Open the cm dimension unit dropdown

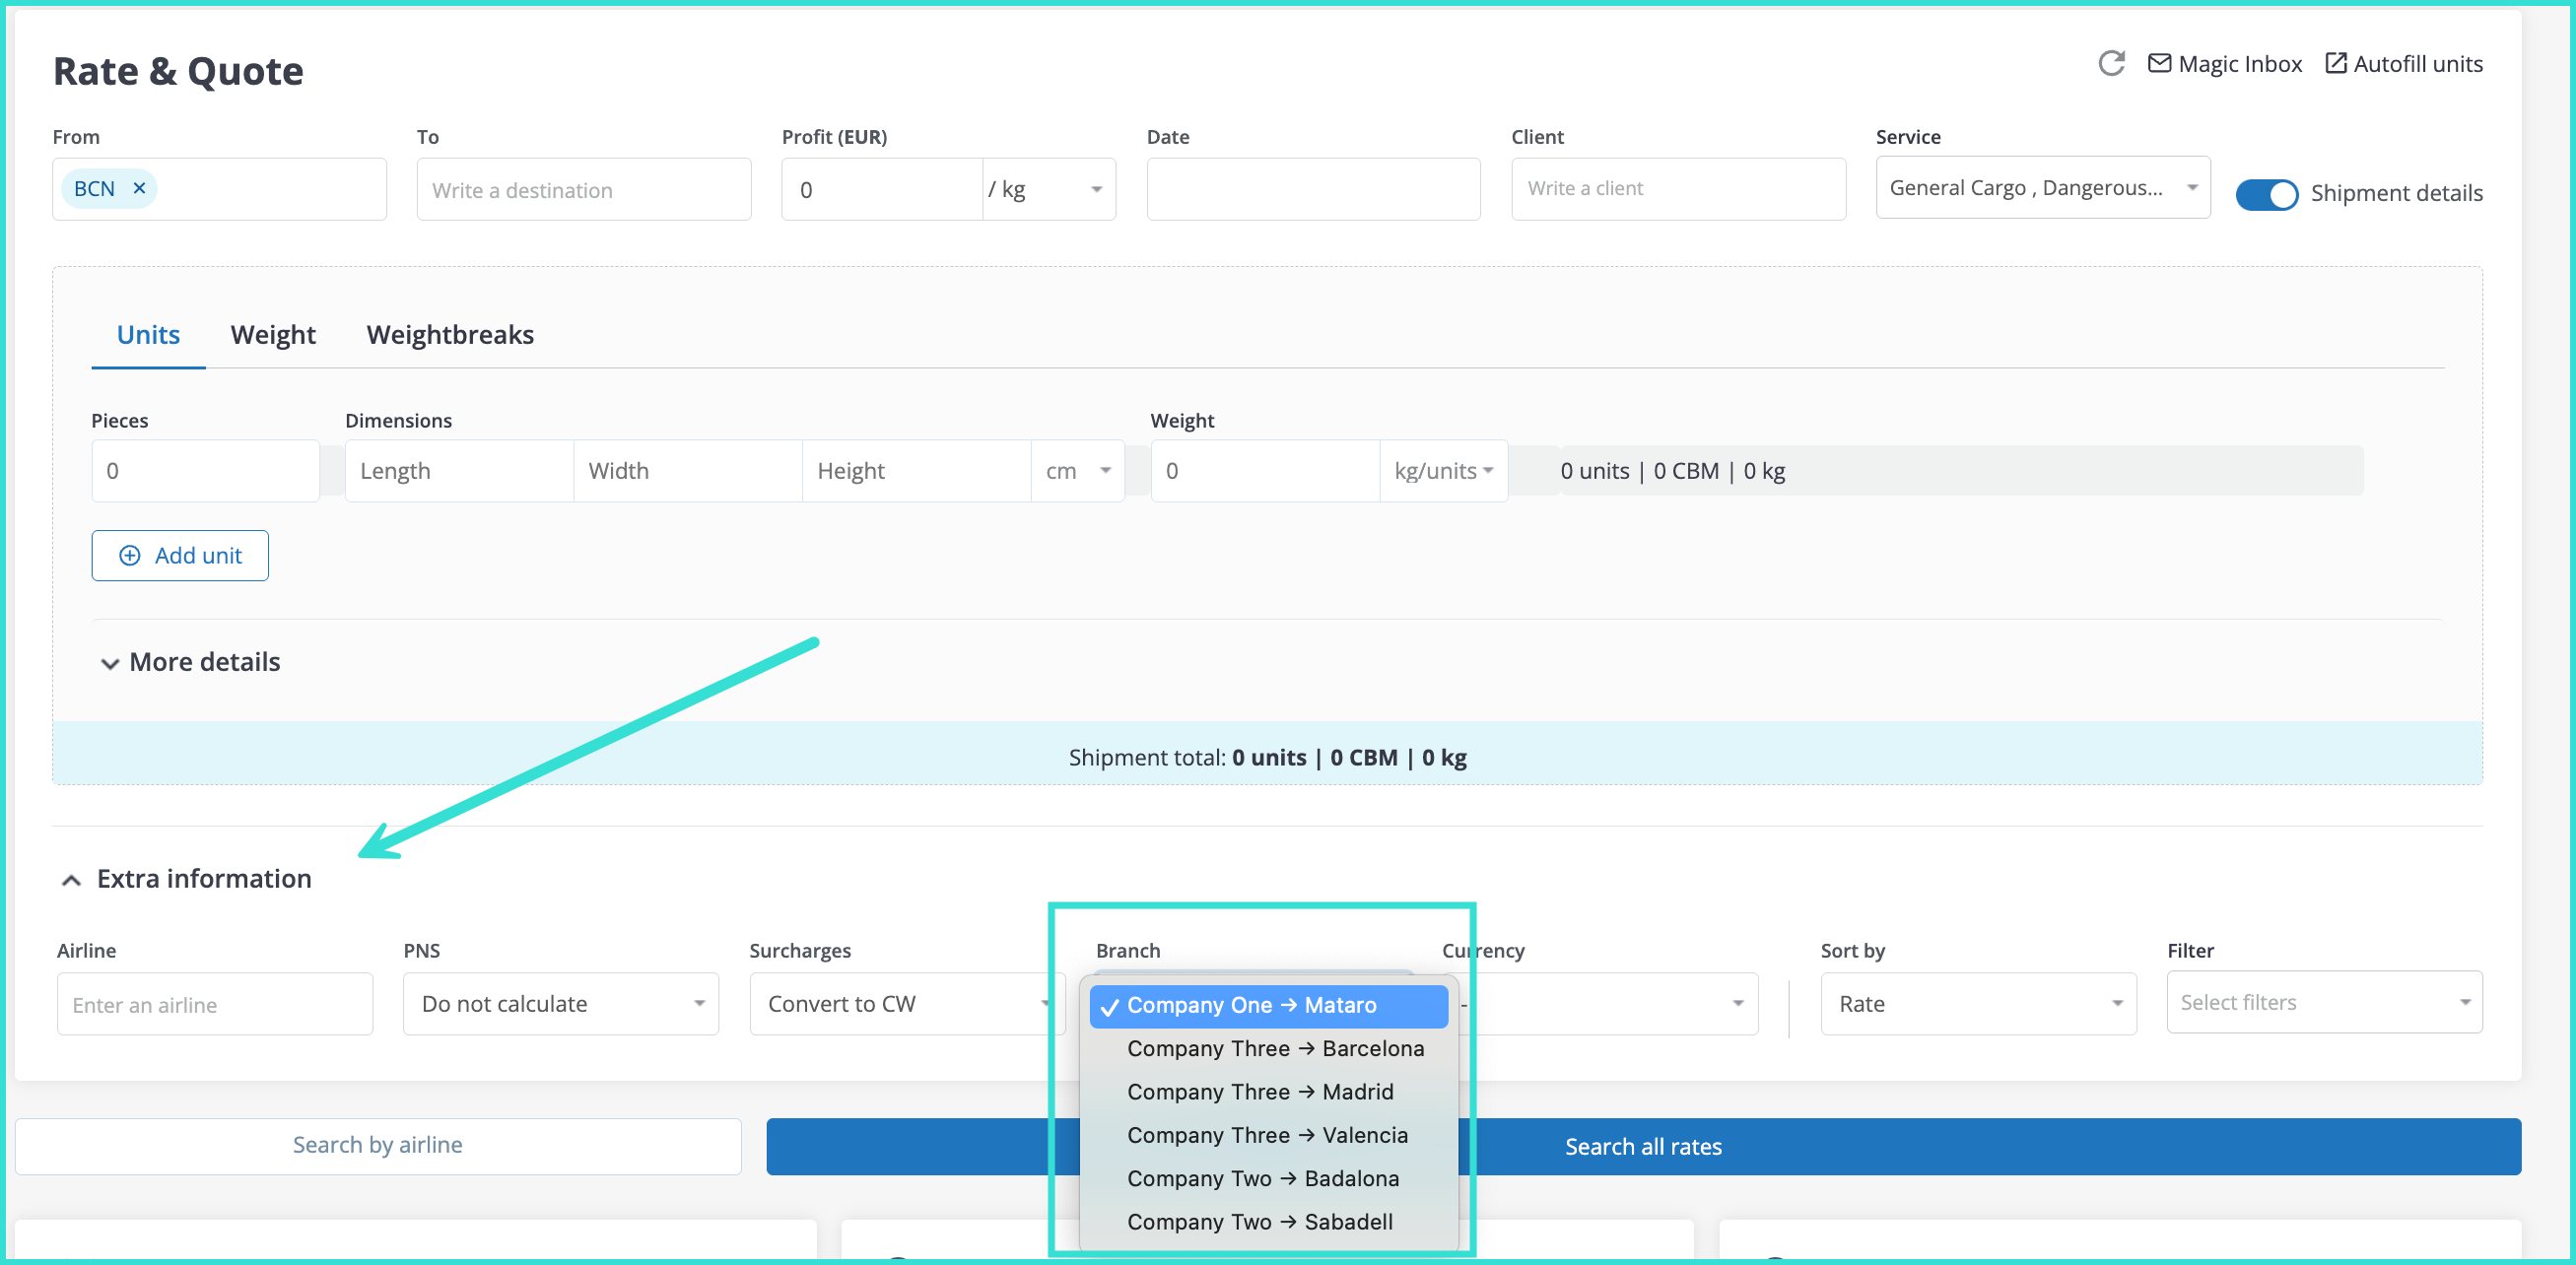point(1077,470)
